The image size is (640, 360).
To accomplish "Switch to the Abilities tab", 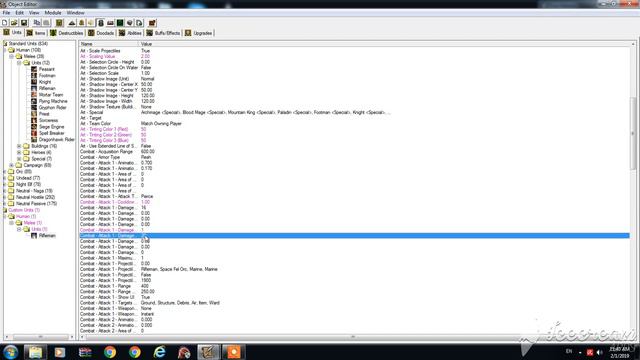I will coord(131,33).
